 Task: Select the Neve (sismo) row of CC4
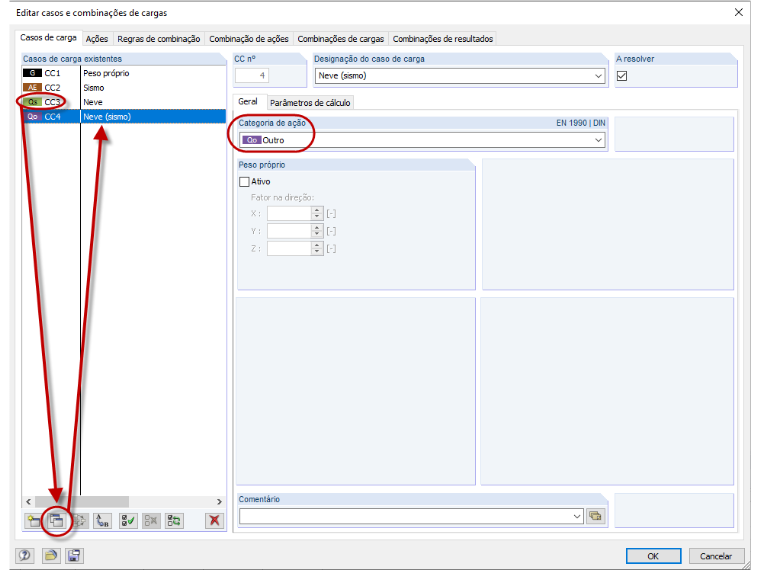124,117
